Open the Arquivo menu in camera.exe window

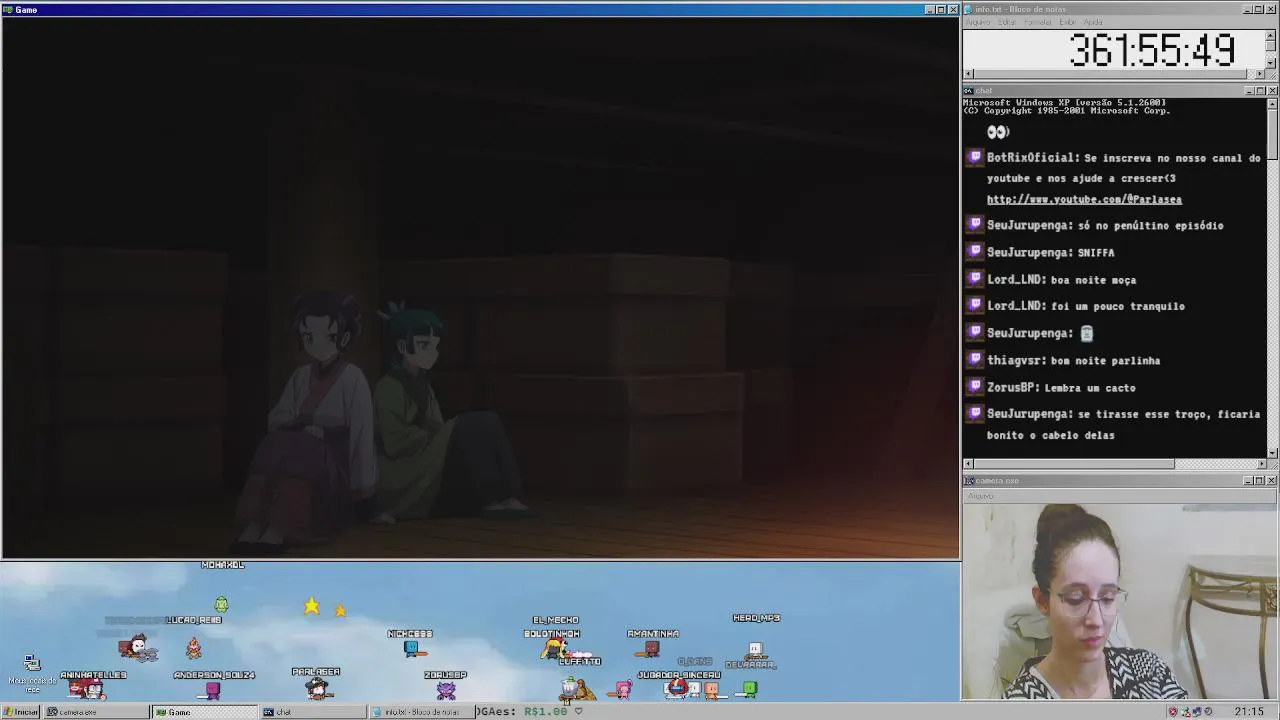tap(980, 496)
